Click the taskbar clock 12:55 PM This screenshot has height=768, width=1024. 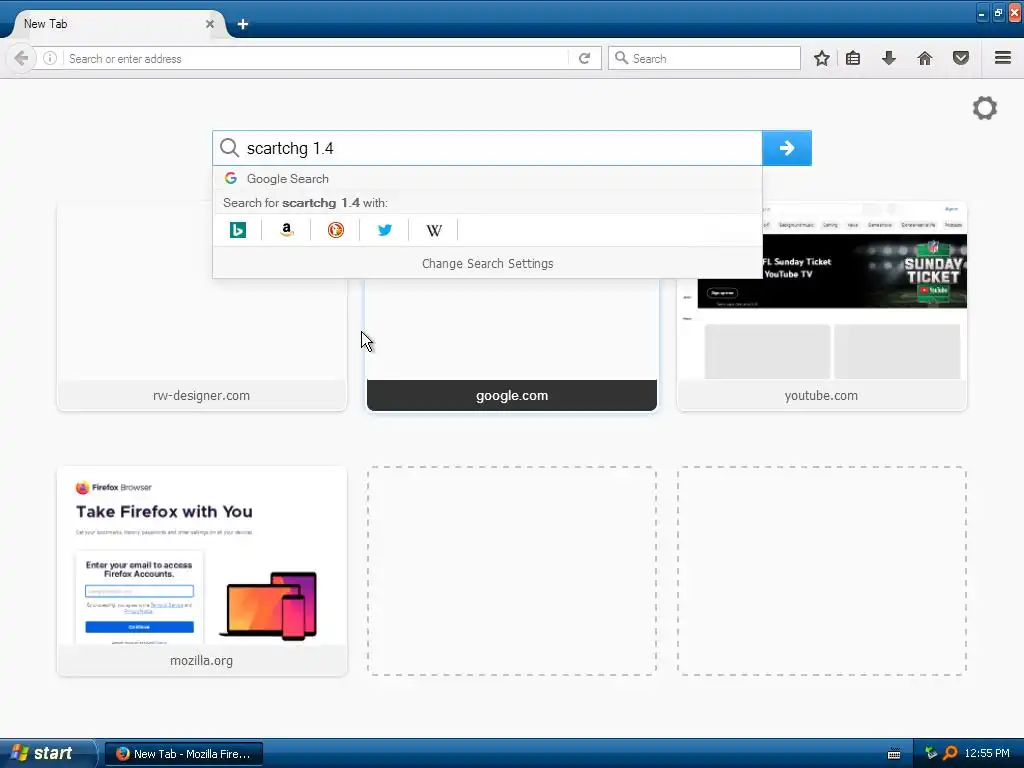tap(987, 753)
